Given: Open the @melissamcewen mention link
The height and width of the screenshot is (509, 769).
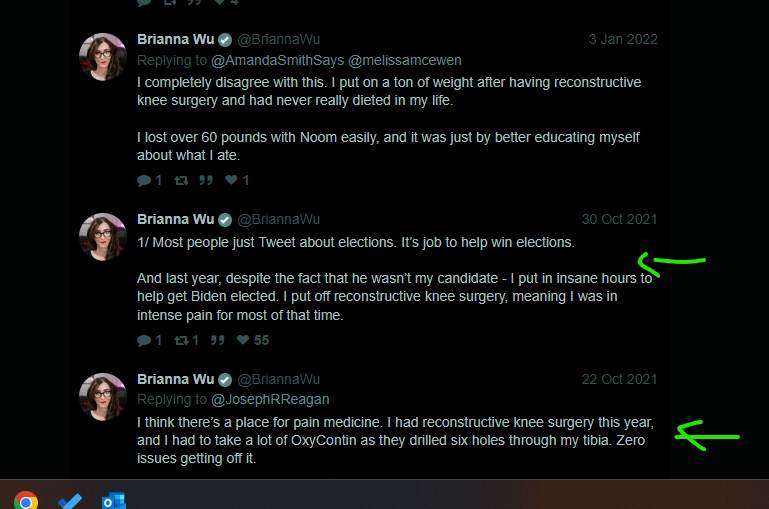Looking at the screenshot, I should point(405,60).
